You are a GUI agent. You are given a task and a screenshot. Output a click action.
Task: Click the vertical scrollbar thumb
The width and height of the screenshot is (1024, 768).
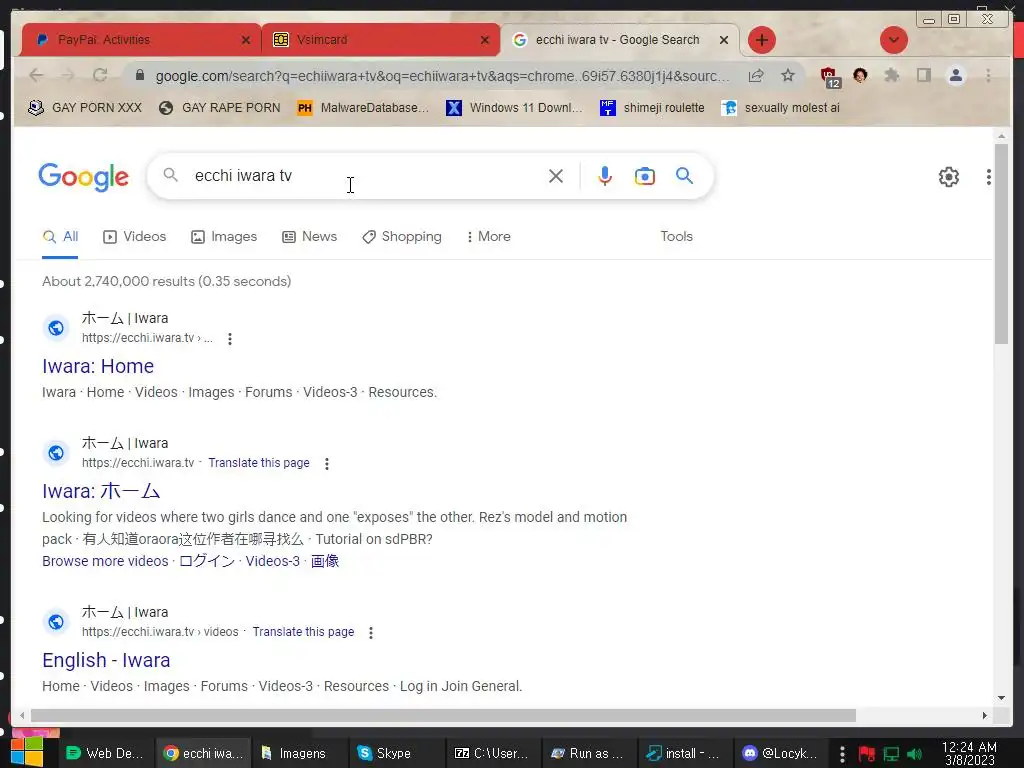[1001, 243]
